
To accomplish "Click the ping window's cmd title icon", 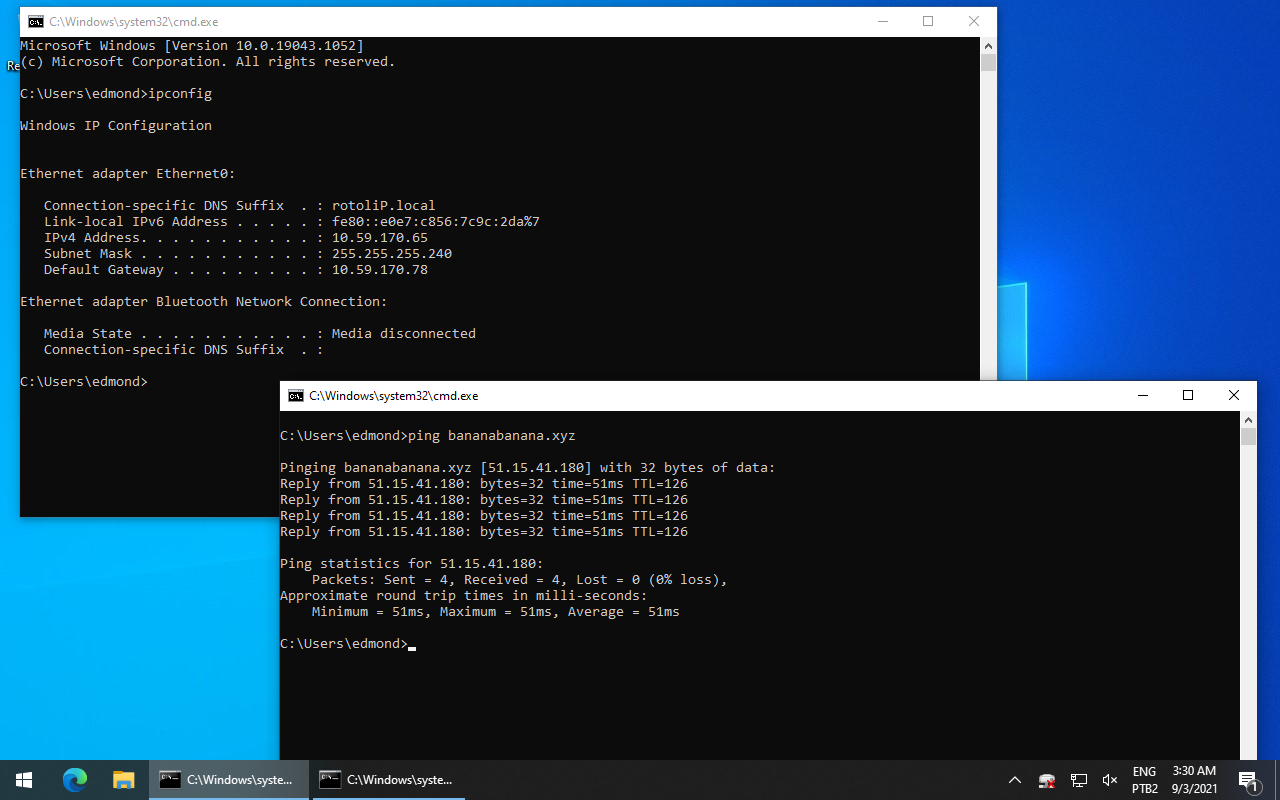I will (296, 396).
